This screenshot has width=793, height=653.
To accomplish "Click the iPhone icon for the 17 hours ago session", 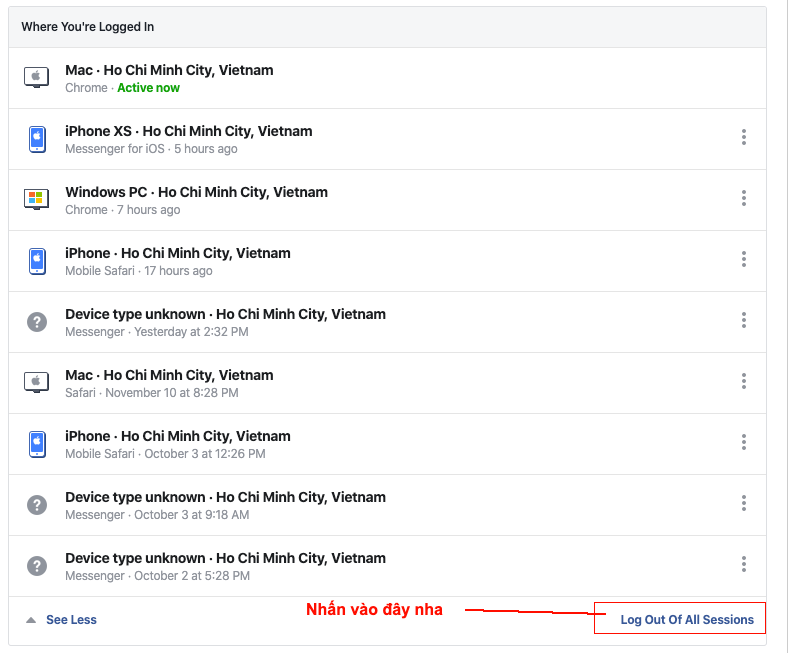I will [x=37, y=261].
